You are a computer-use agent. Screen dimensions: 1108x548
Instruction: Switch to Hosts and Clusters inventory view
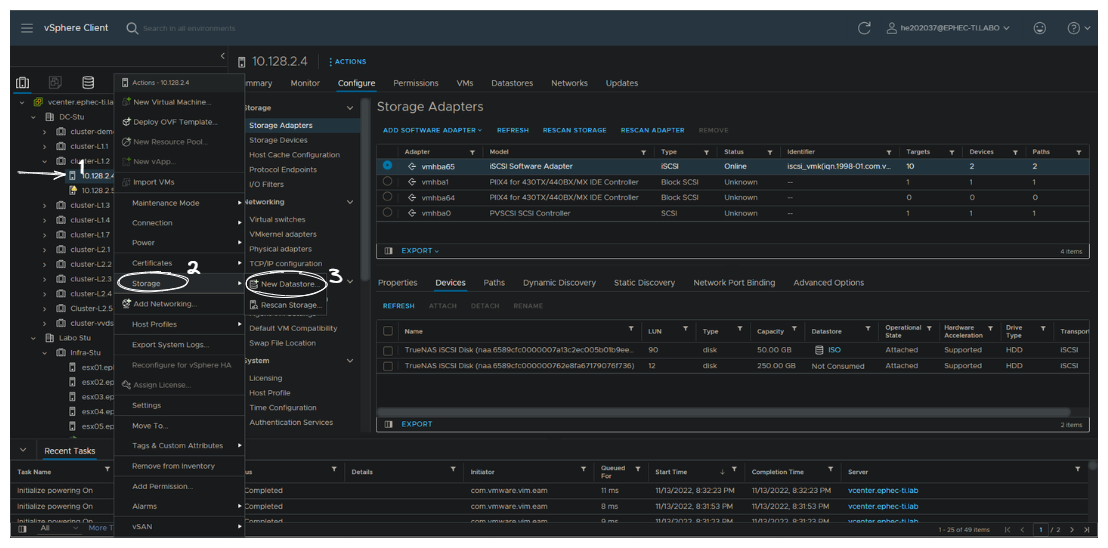tap(22, 83)
